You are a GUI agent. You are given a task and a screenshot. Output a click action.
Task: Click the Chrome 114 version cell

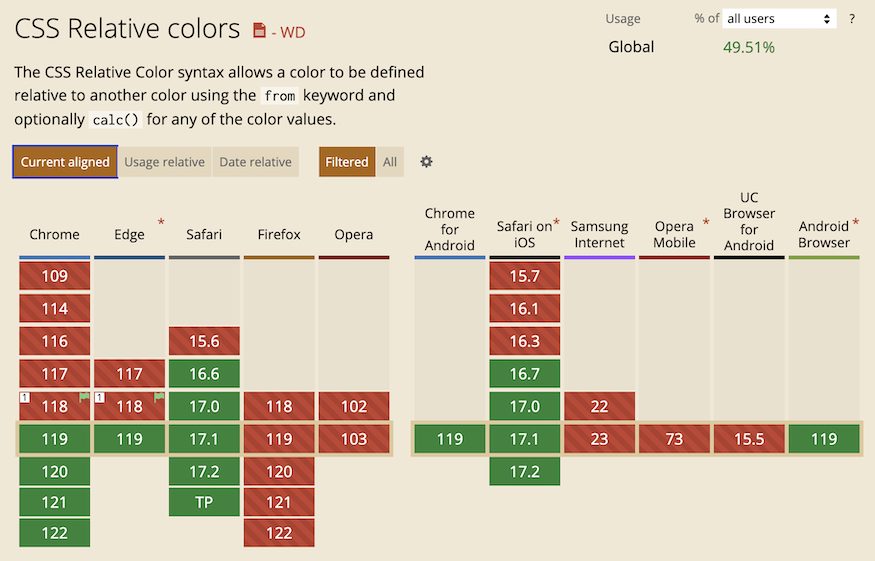(55, 309)
